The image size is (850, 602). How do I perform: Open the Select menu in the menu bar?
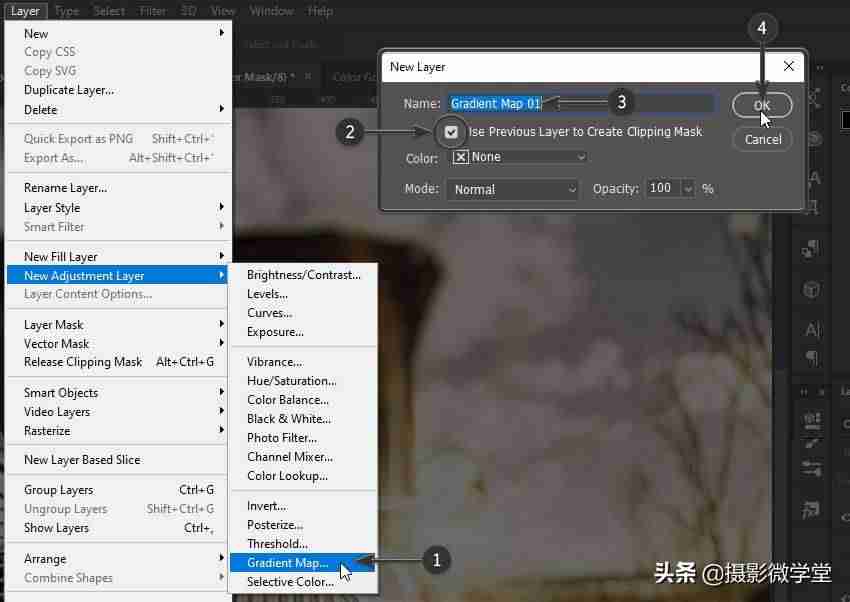[x=109, y=11]
